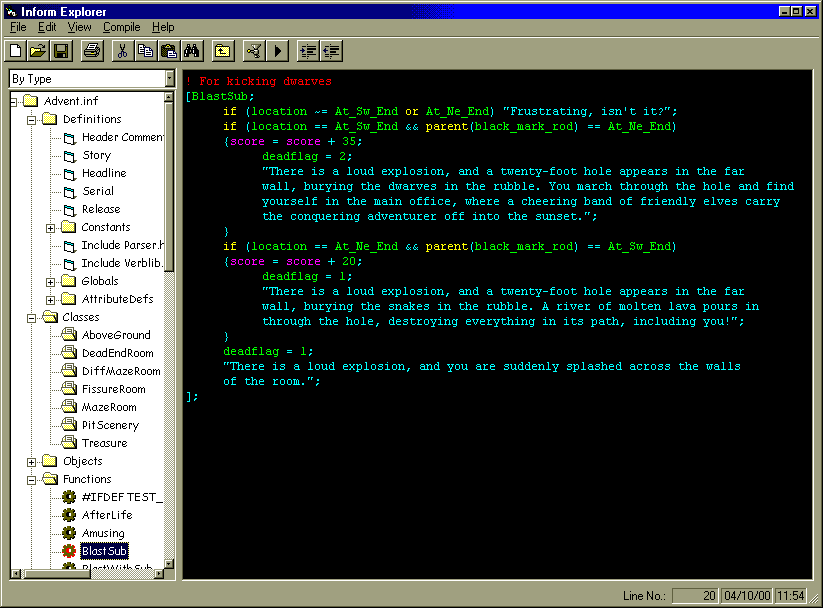The width and height of the screenshot is (823, 608).
Task: Click the Treasure class icon
Action: pos(69,442)
